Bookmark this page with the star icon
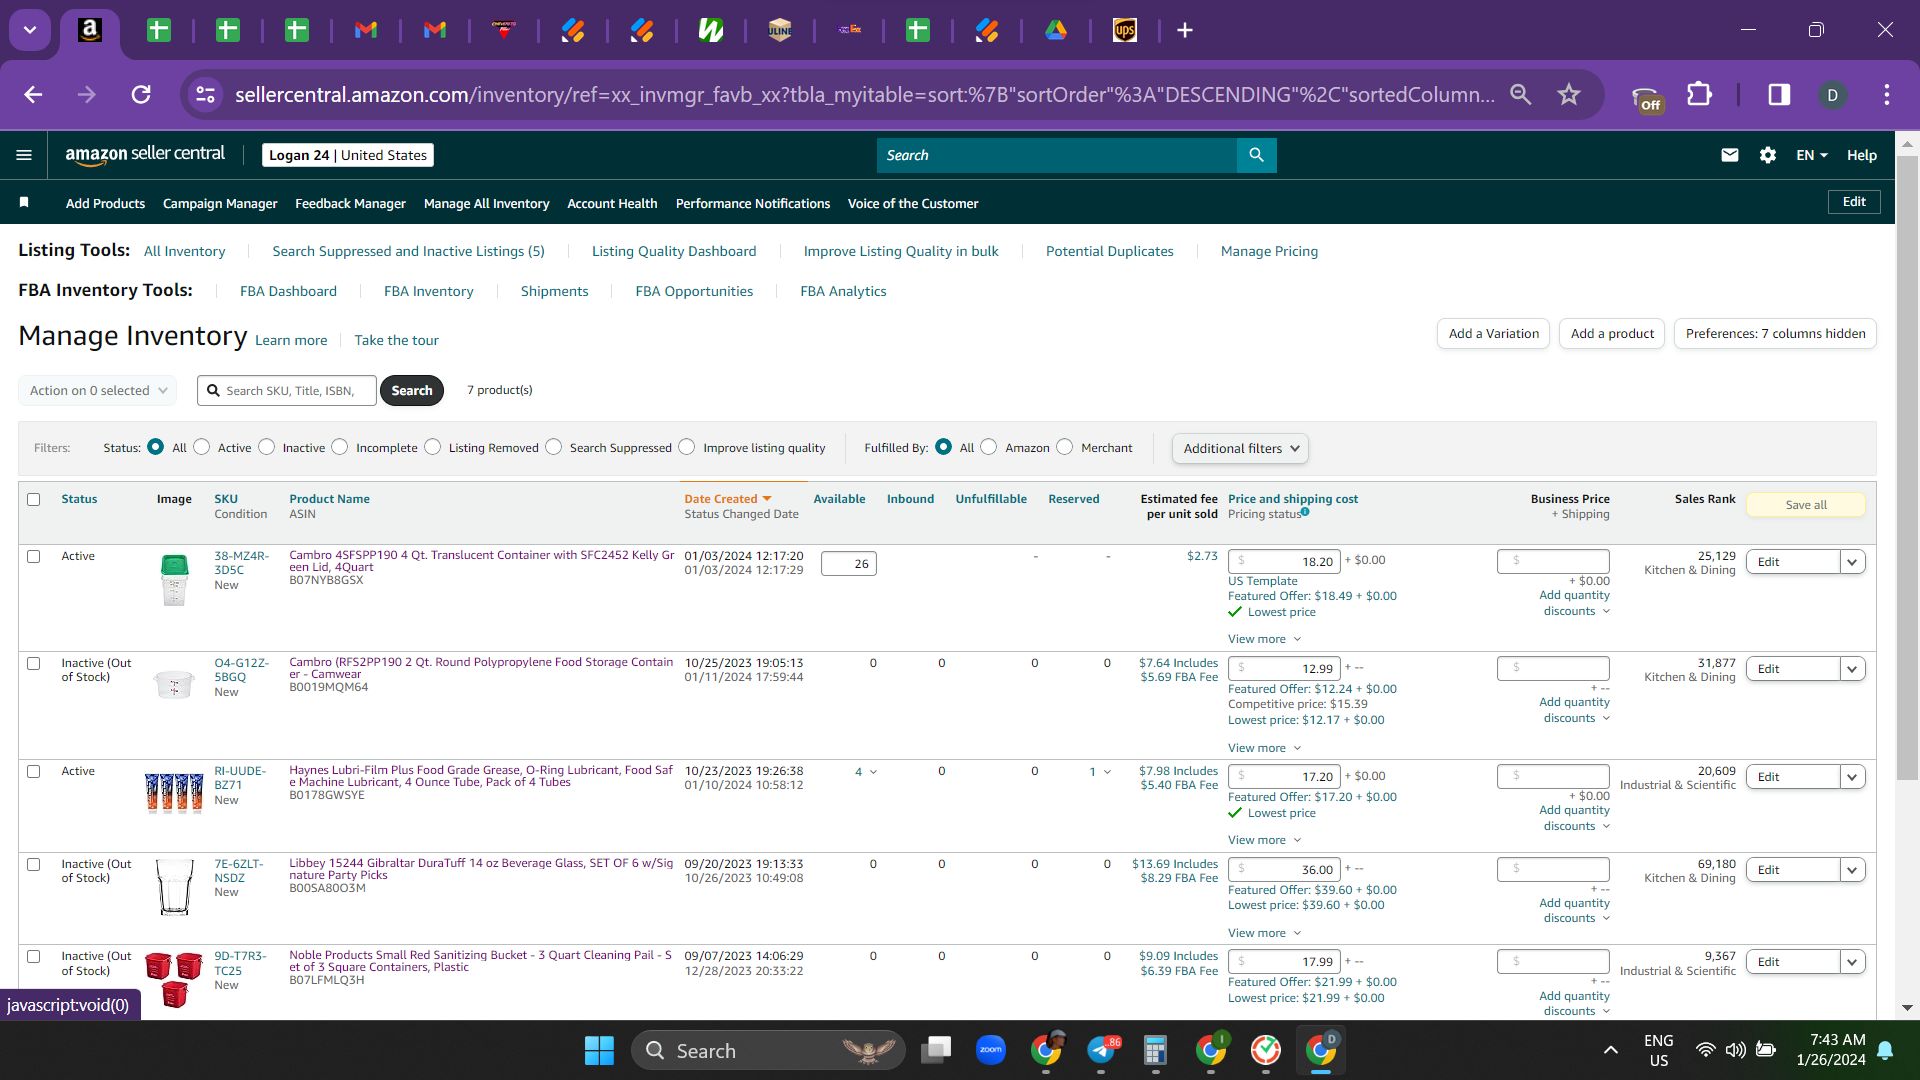This screenshot has width=1920, height=1080. [x=1569, y=94]
